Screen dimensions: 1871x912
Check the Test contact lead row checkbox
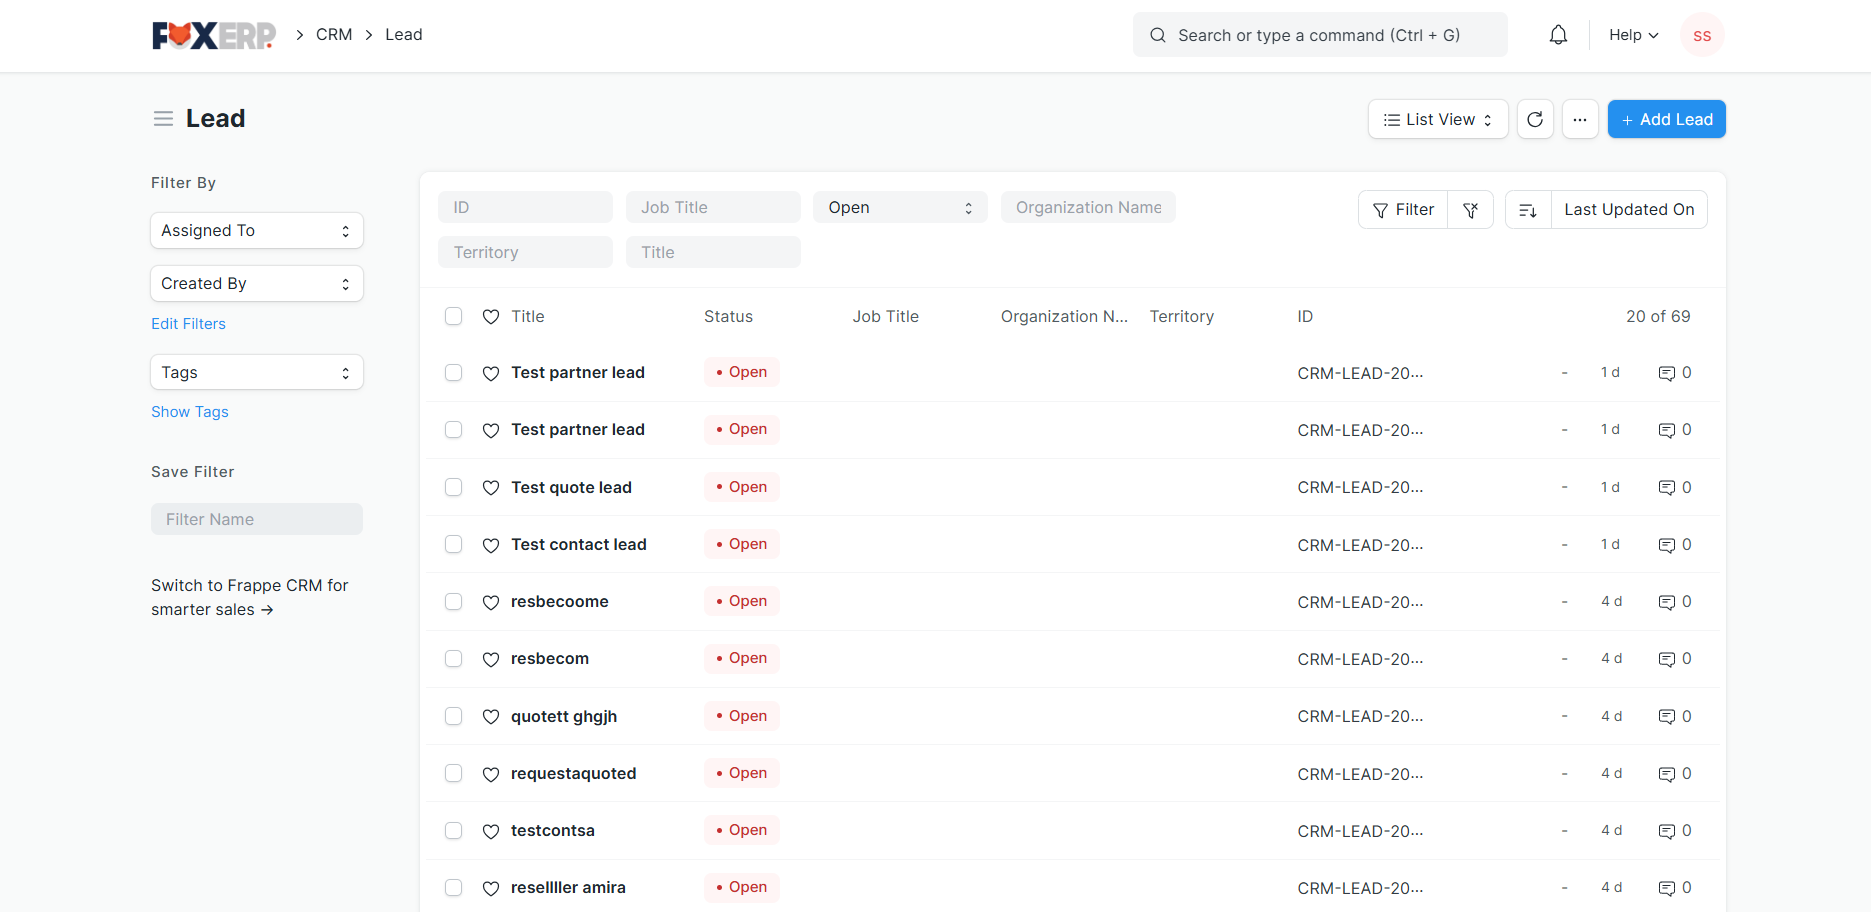pos(454,544)
